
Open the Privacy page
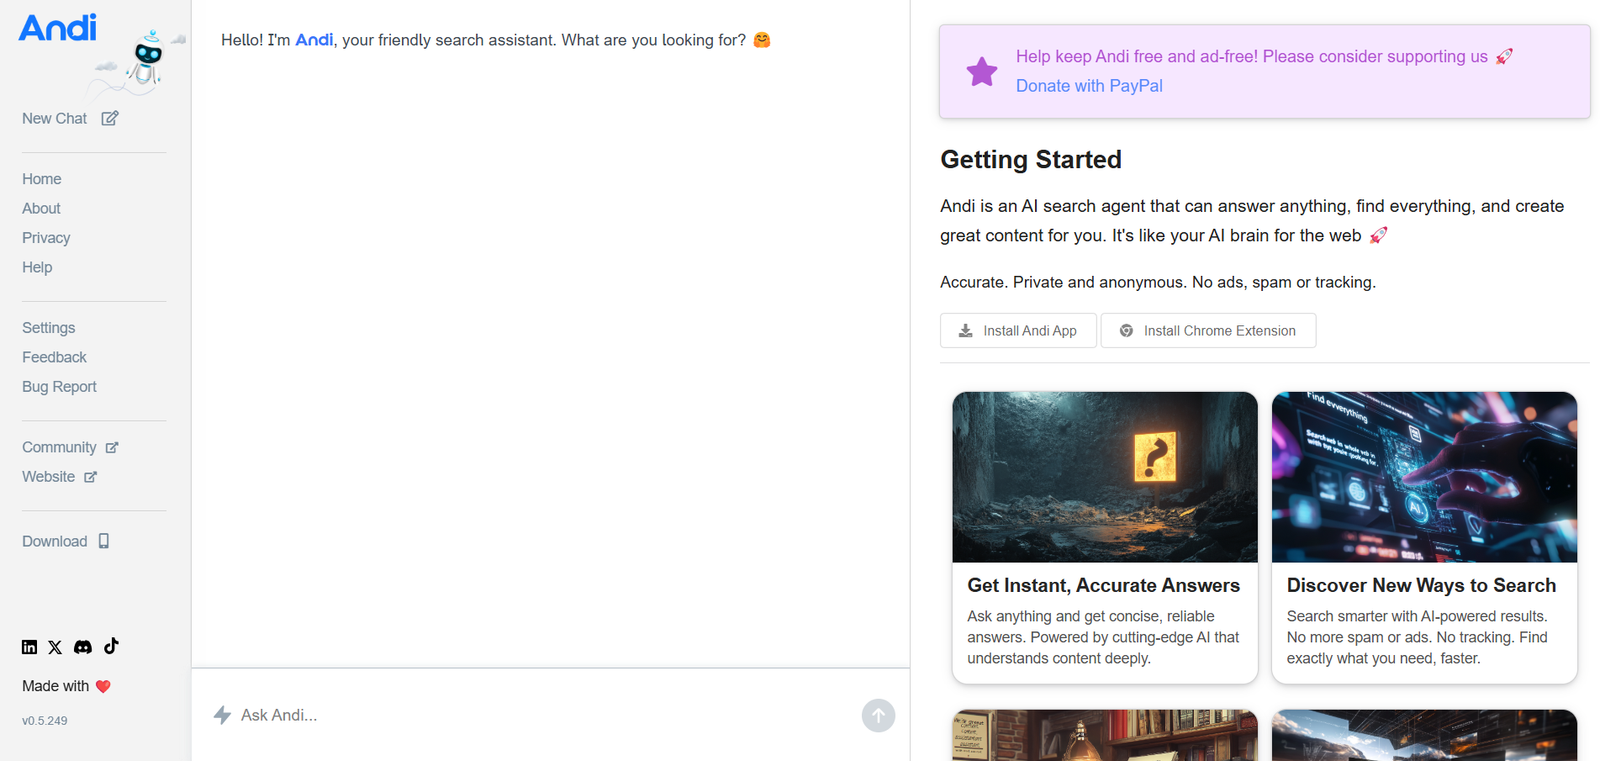click(x=46, y=238)
